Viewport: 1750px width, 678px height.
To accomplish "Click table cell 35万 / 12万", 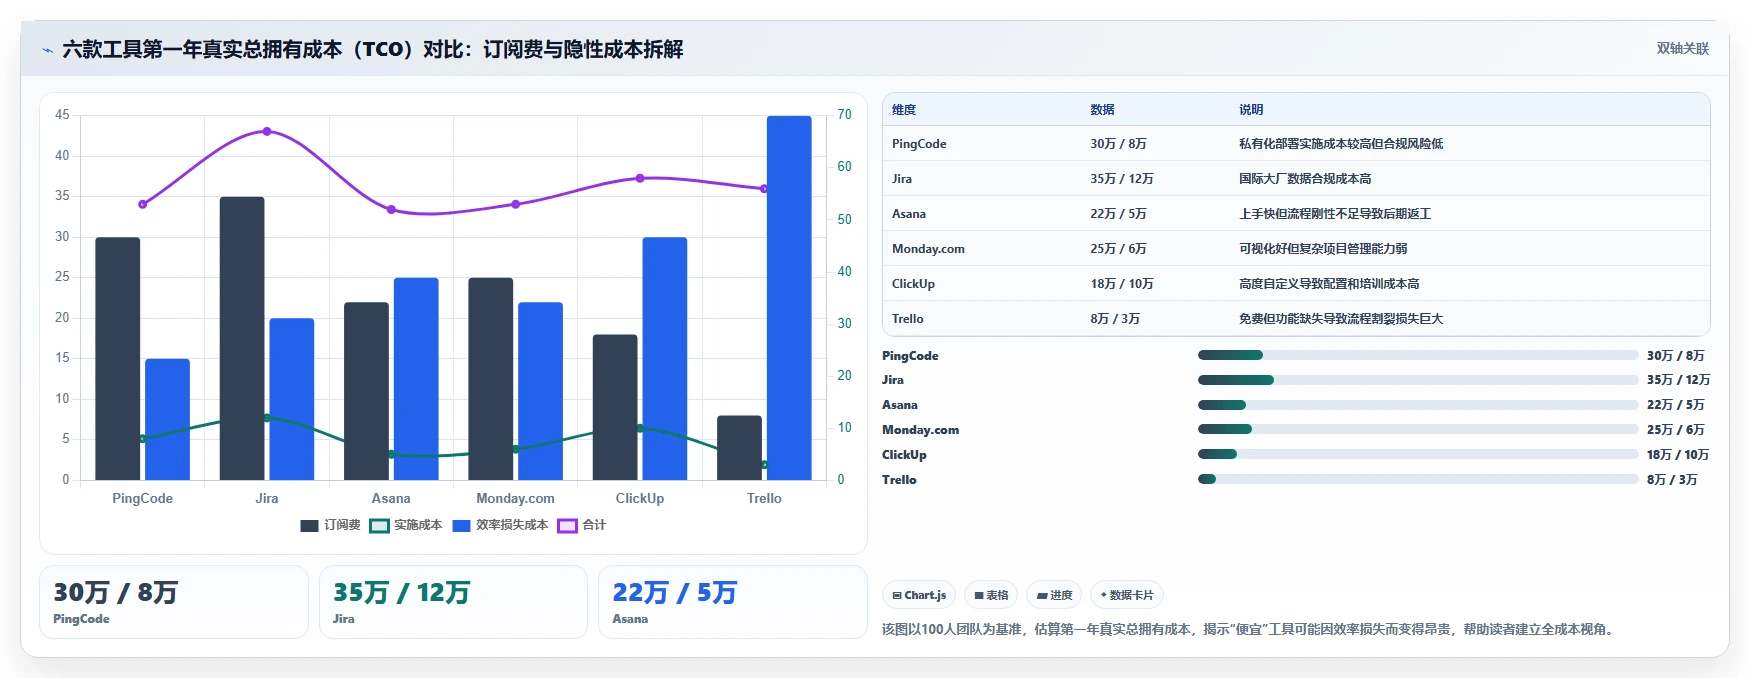I will (1122, 179).
